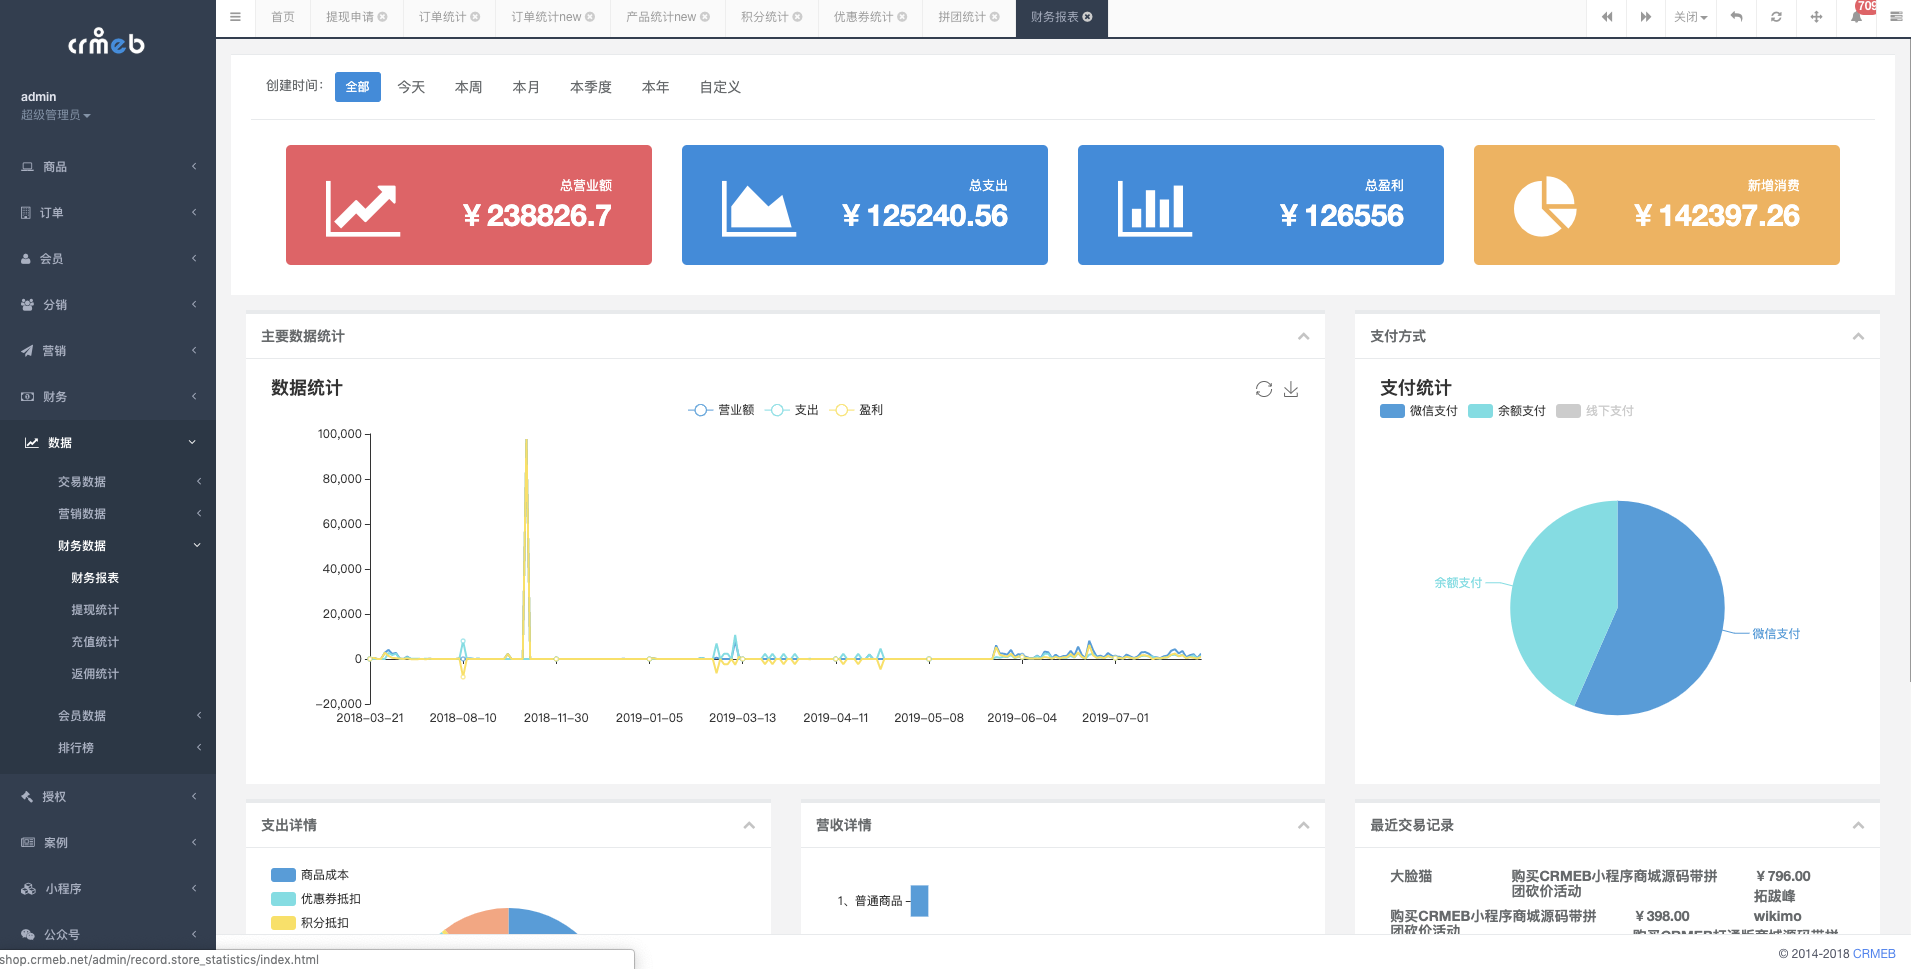This screenshot has width=1911, height=969.
Task: Close the 积分统计 tab via x icon
Action: tap(798, 17)
